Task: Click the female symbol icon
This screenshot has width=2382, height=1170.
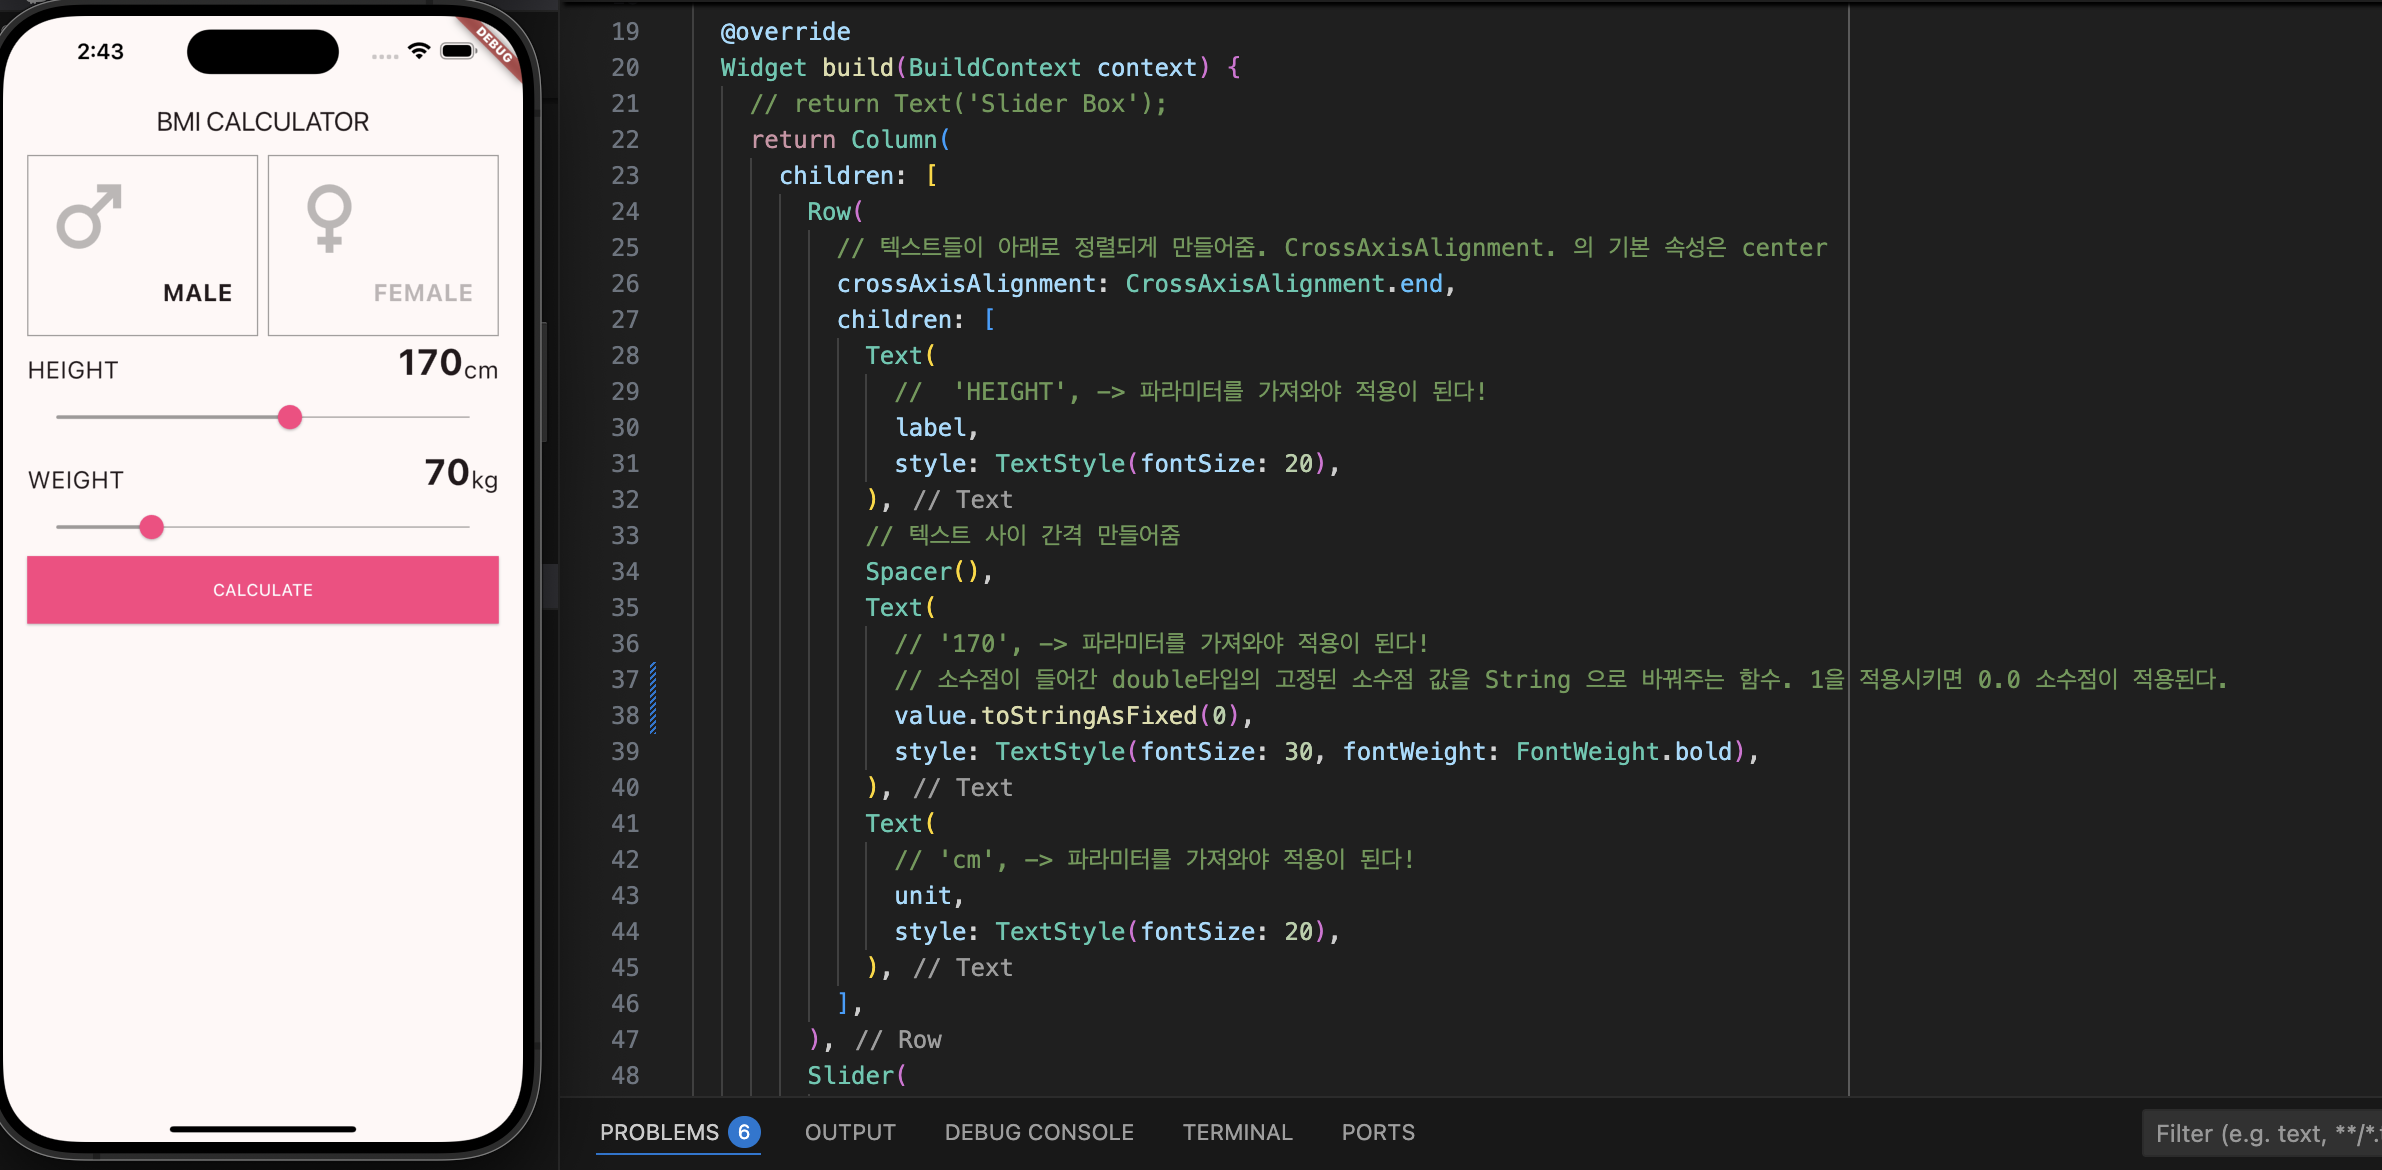Action: click(329, 217)
